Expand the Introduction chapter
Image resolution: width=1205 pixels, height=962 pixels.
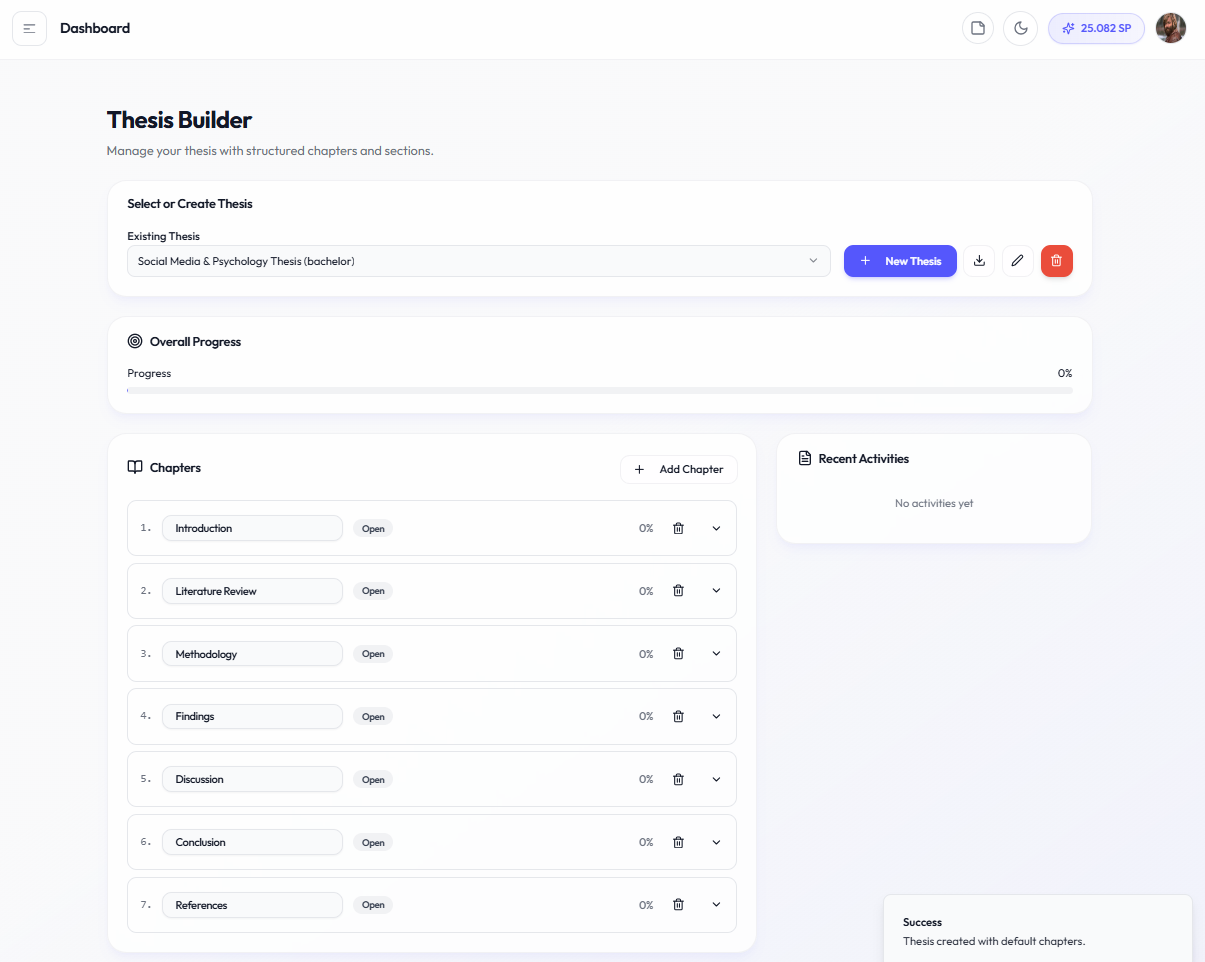tap(716, 528)
